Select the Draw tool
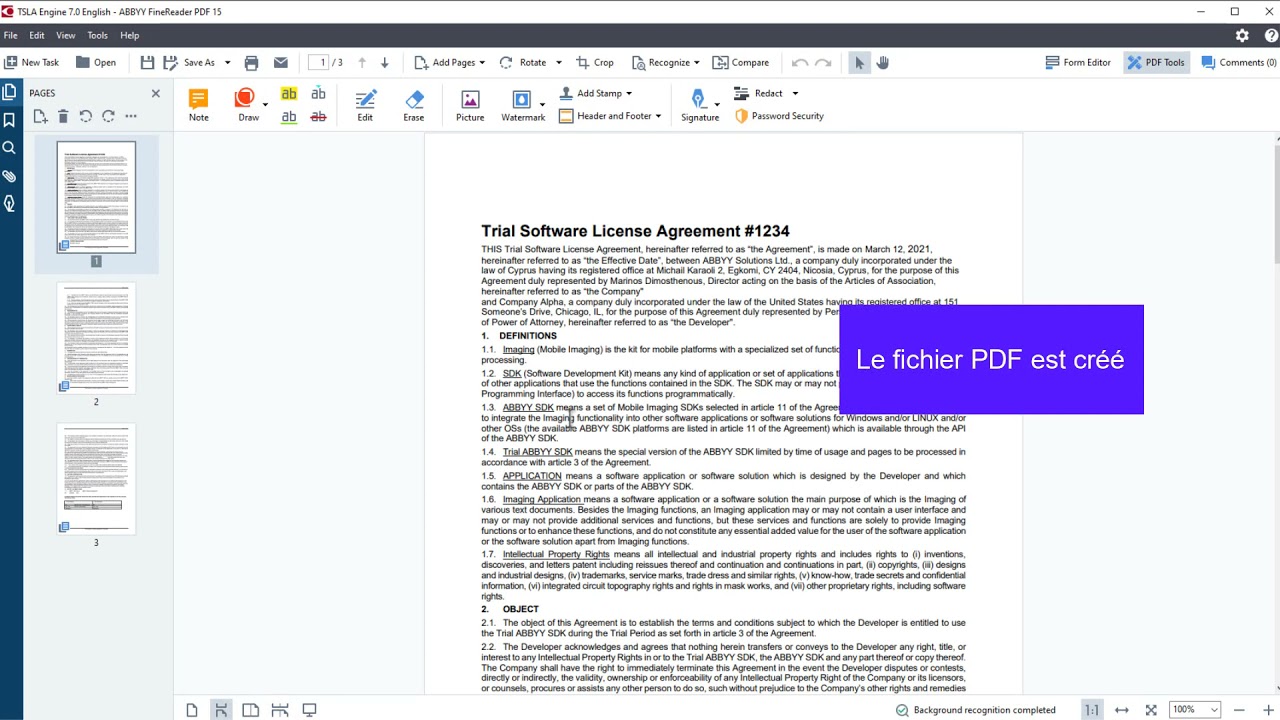 pos(246,104)
